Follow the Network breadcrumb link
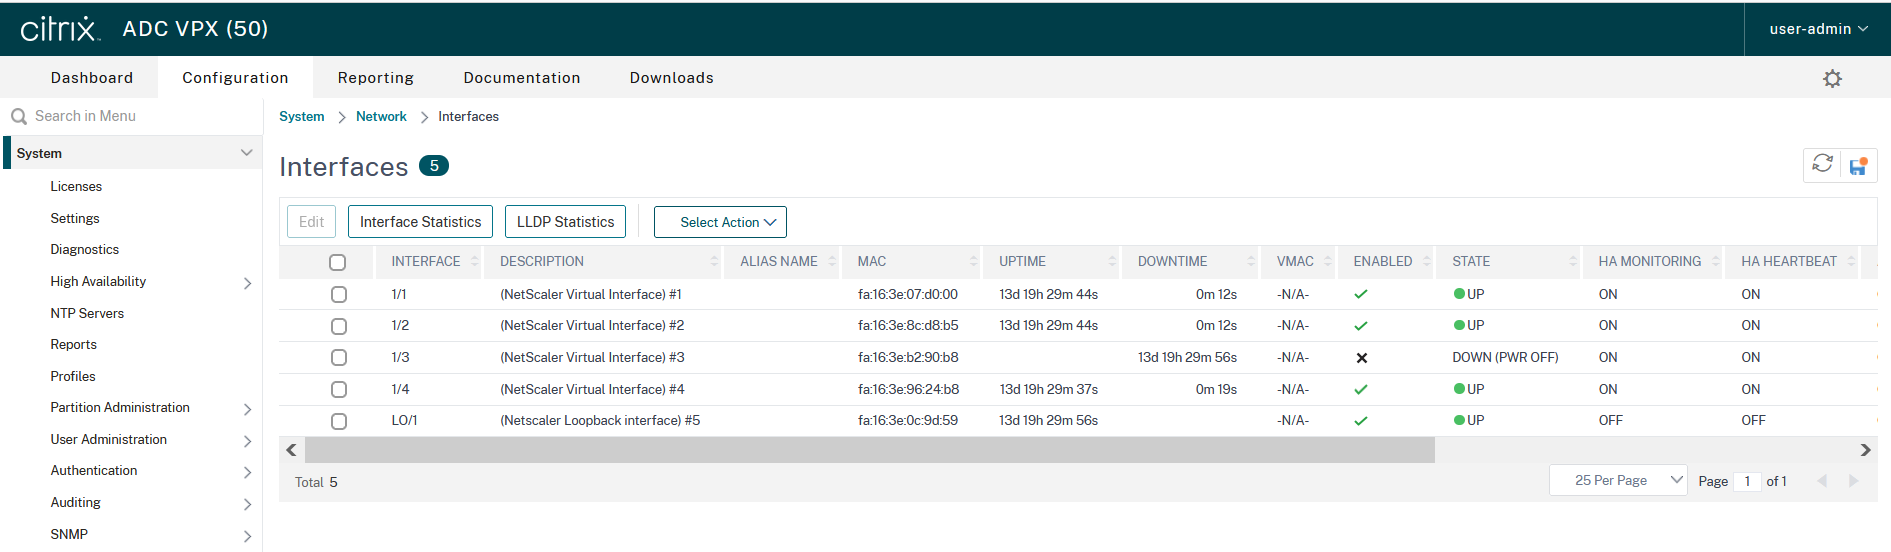 tap(381, 117)
